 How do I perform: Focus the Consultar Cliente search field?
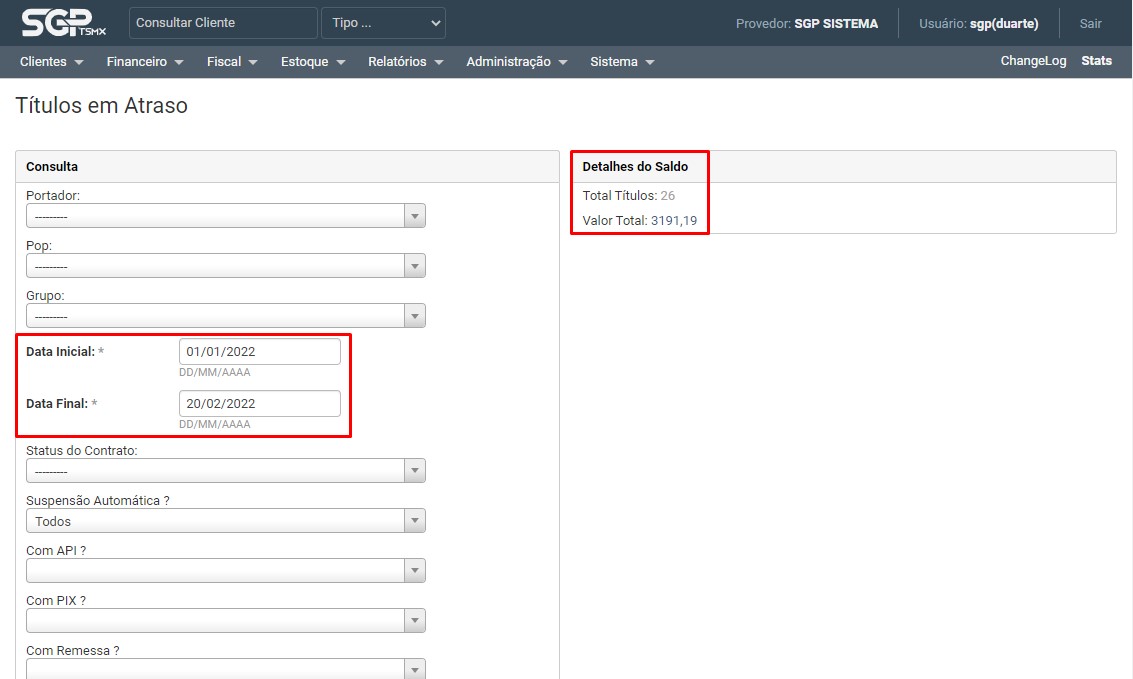(x=223, y=23)
